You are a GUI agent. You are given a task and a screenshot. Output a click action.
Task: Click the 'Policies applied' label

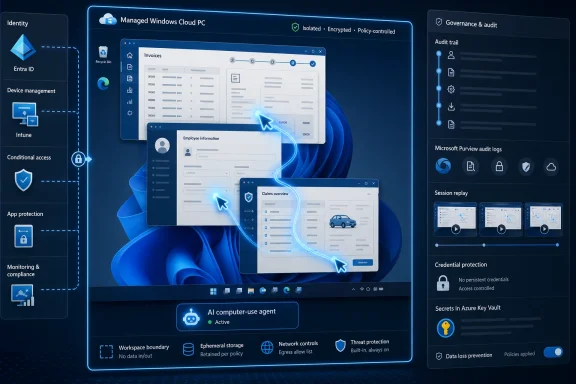(519, 354)
